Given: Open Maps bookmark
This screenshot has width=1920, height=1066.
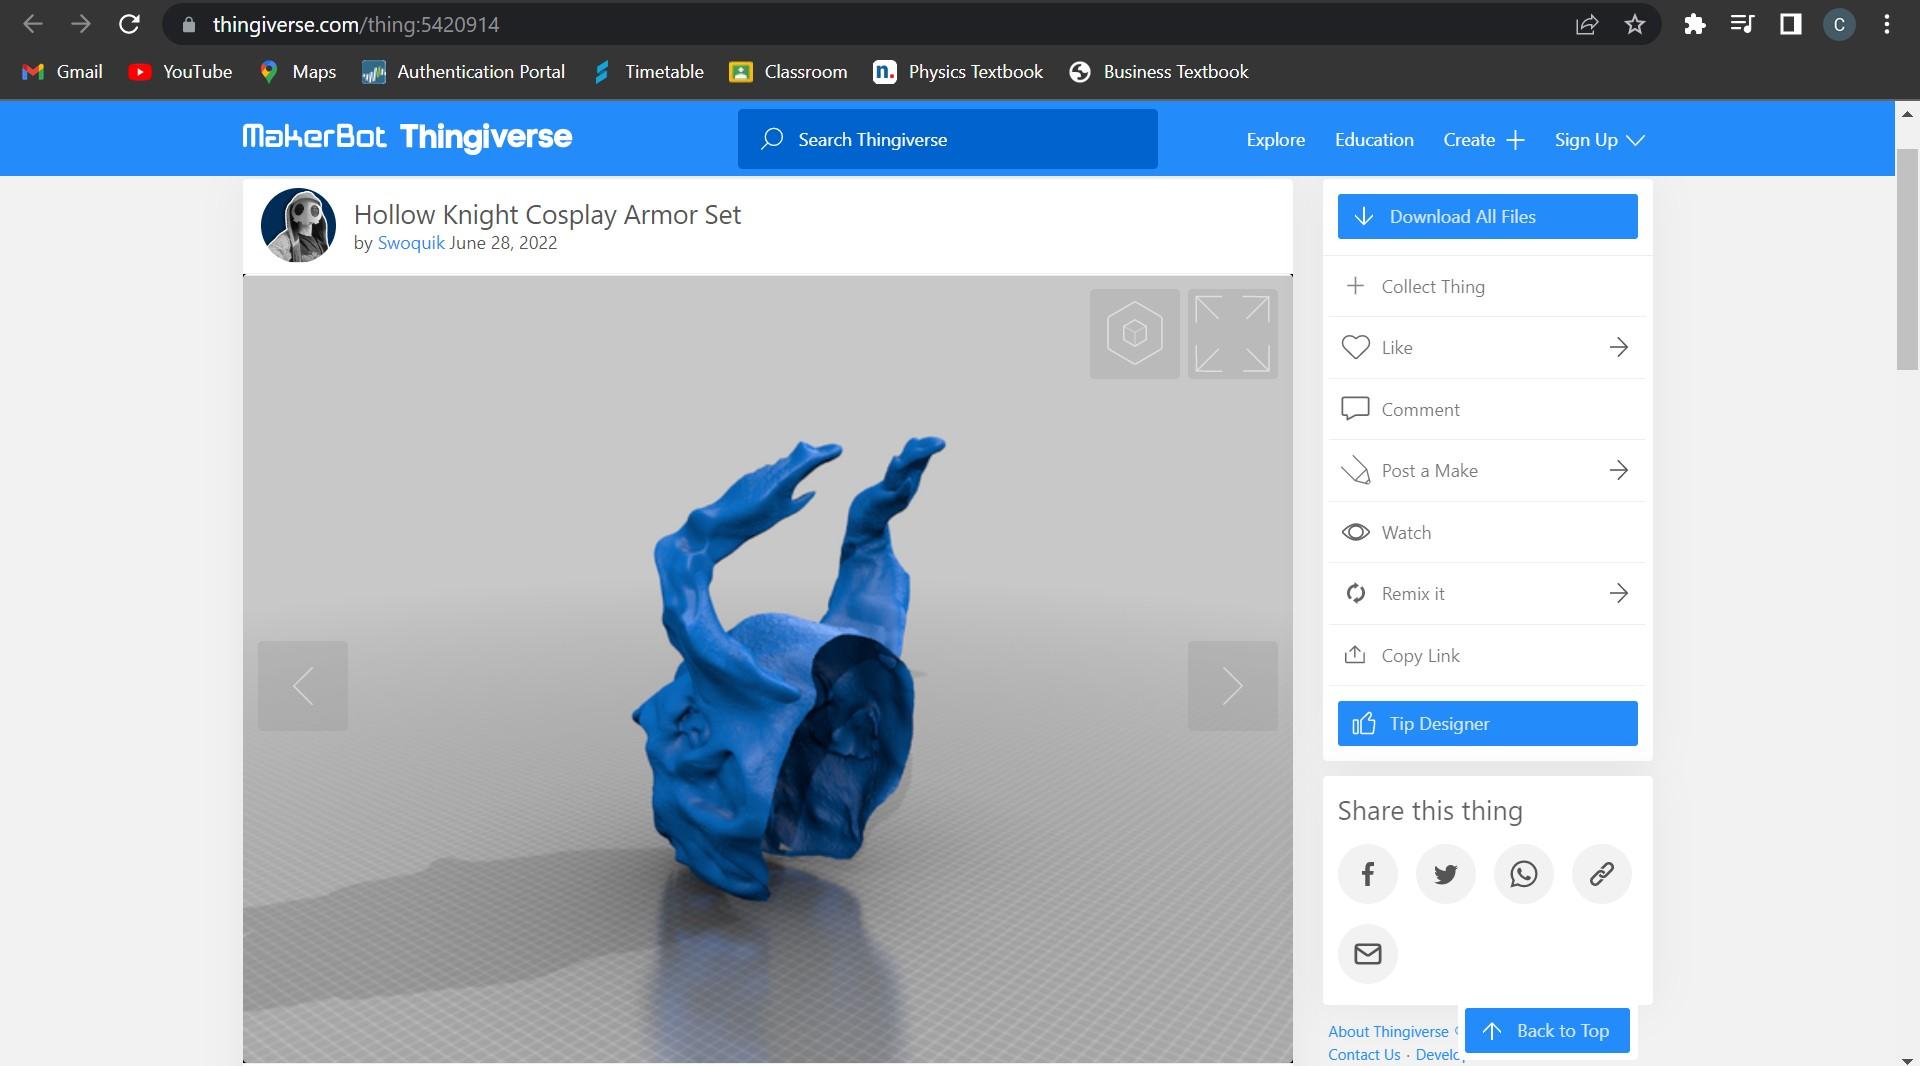Looking at the screenshot, I should [x=297, y=72].
